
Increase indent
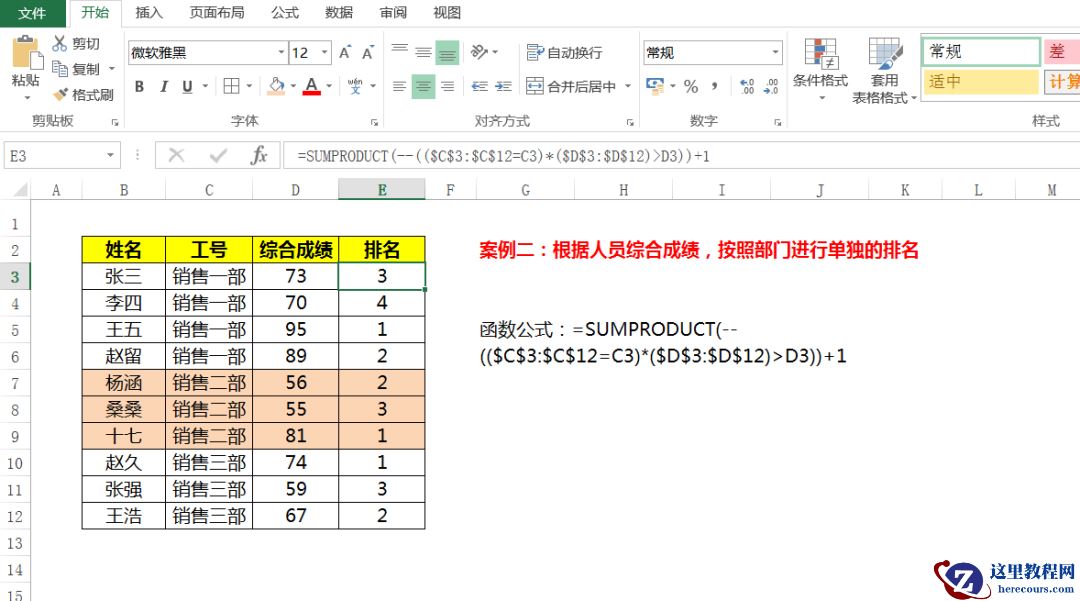pyautogui.click(x=503, y=86)
